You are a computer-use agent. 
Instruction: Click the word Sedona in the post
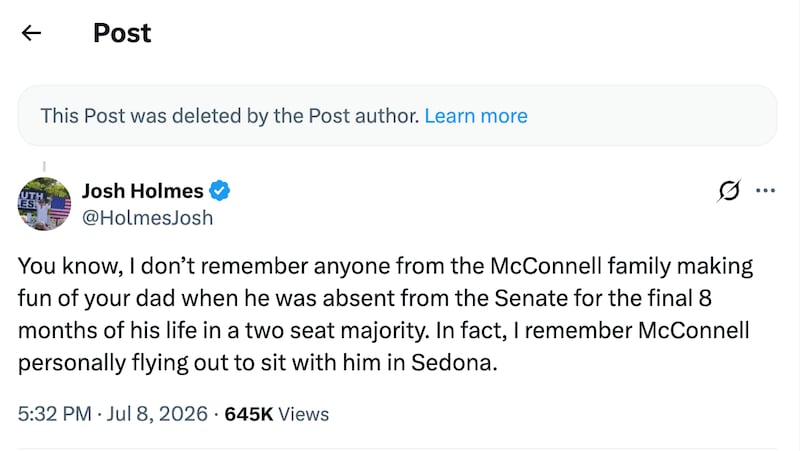pyautogui.click(x=454, y=363)
